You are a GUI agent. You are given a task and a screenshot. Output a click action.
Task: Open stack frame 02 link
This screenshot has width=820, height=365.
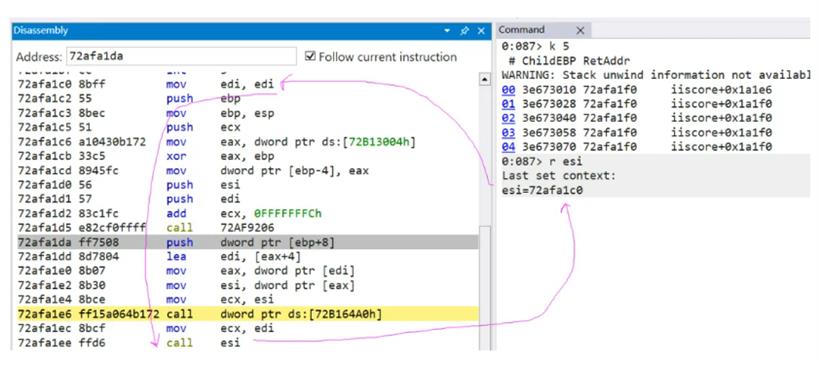(508, 118)
